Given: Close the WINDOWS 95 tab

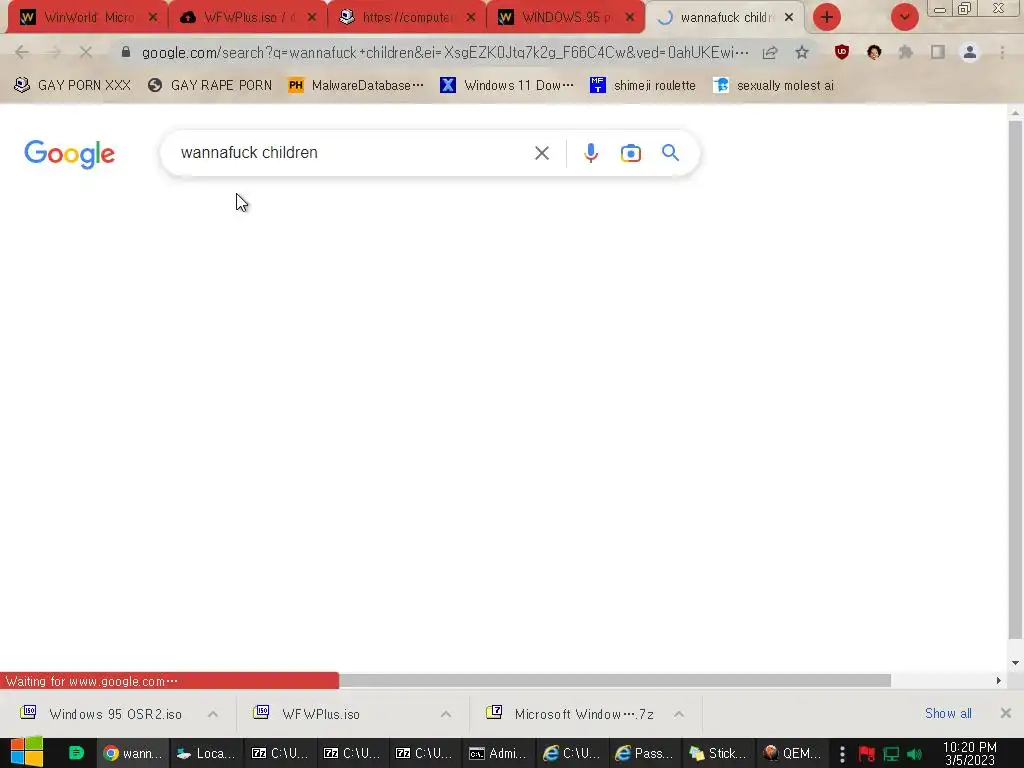Looking at the screenshot, I should (x=630, y=18).
